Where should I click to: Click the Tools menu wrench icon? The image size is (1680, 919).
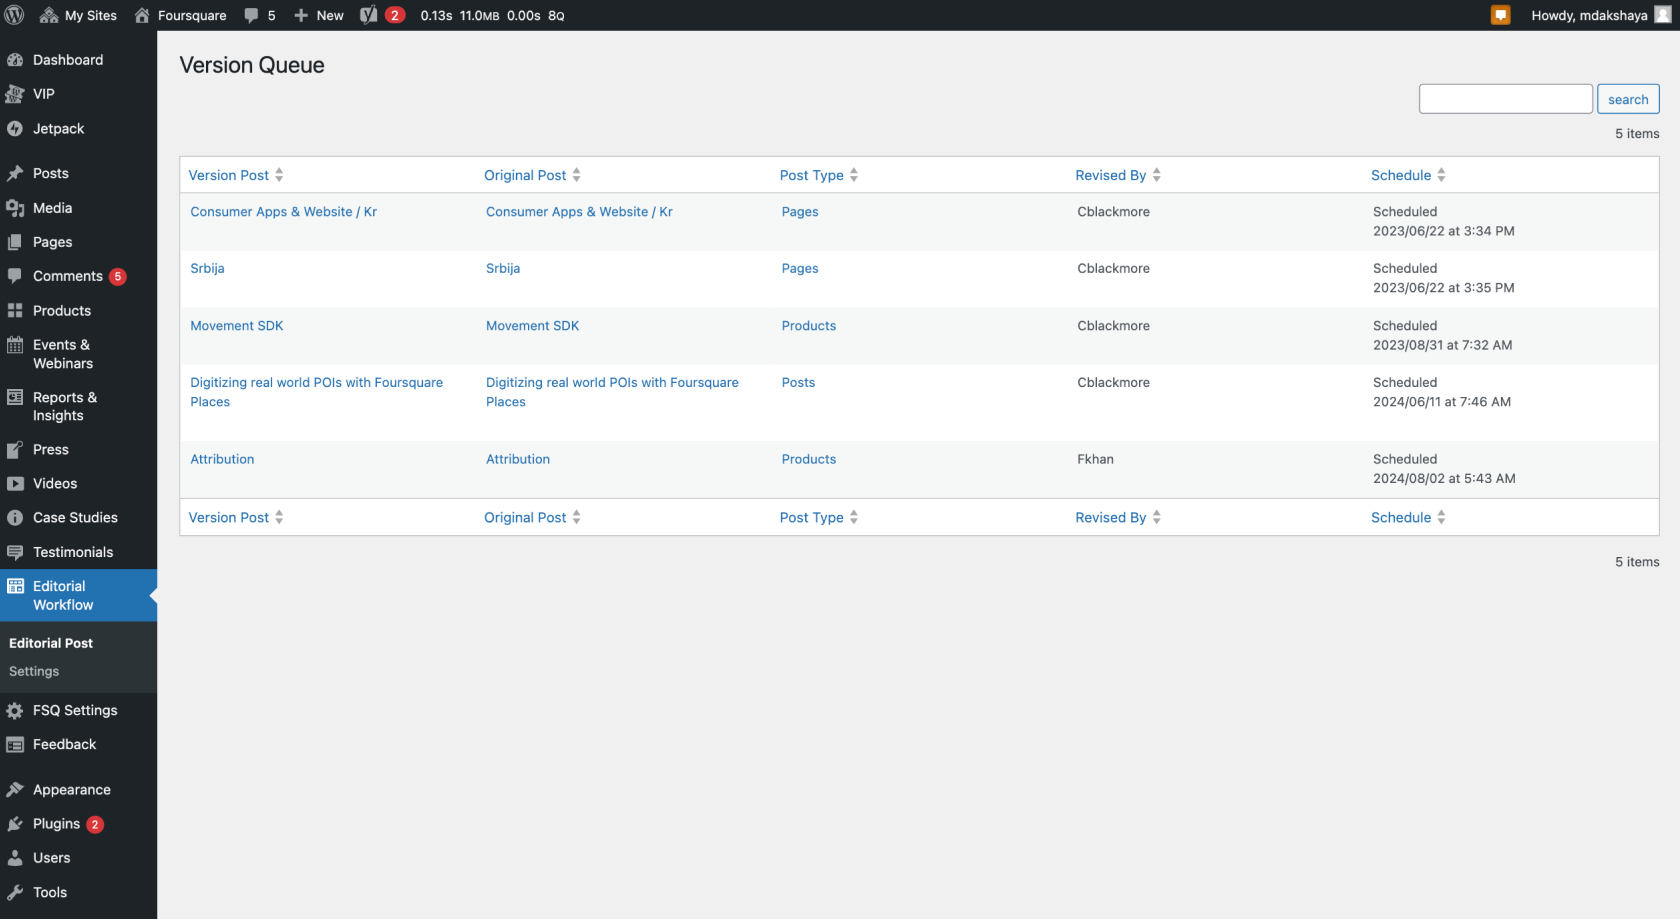[x=15, y=893]
